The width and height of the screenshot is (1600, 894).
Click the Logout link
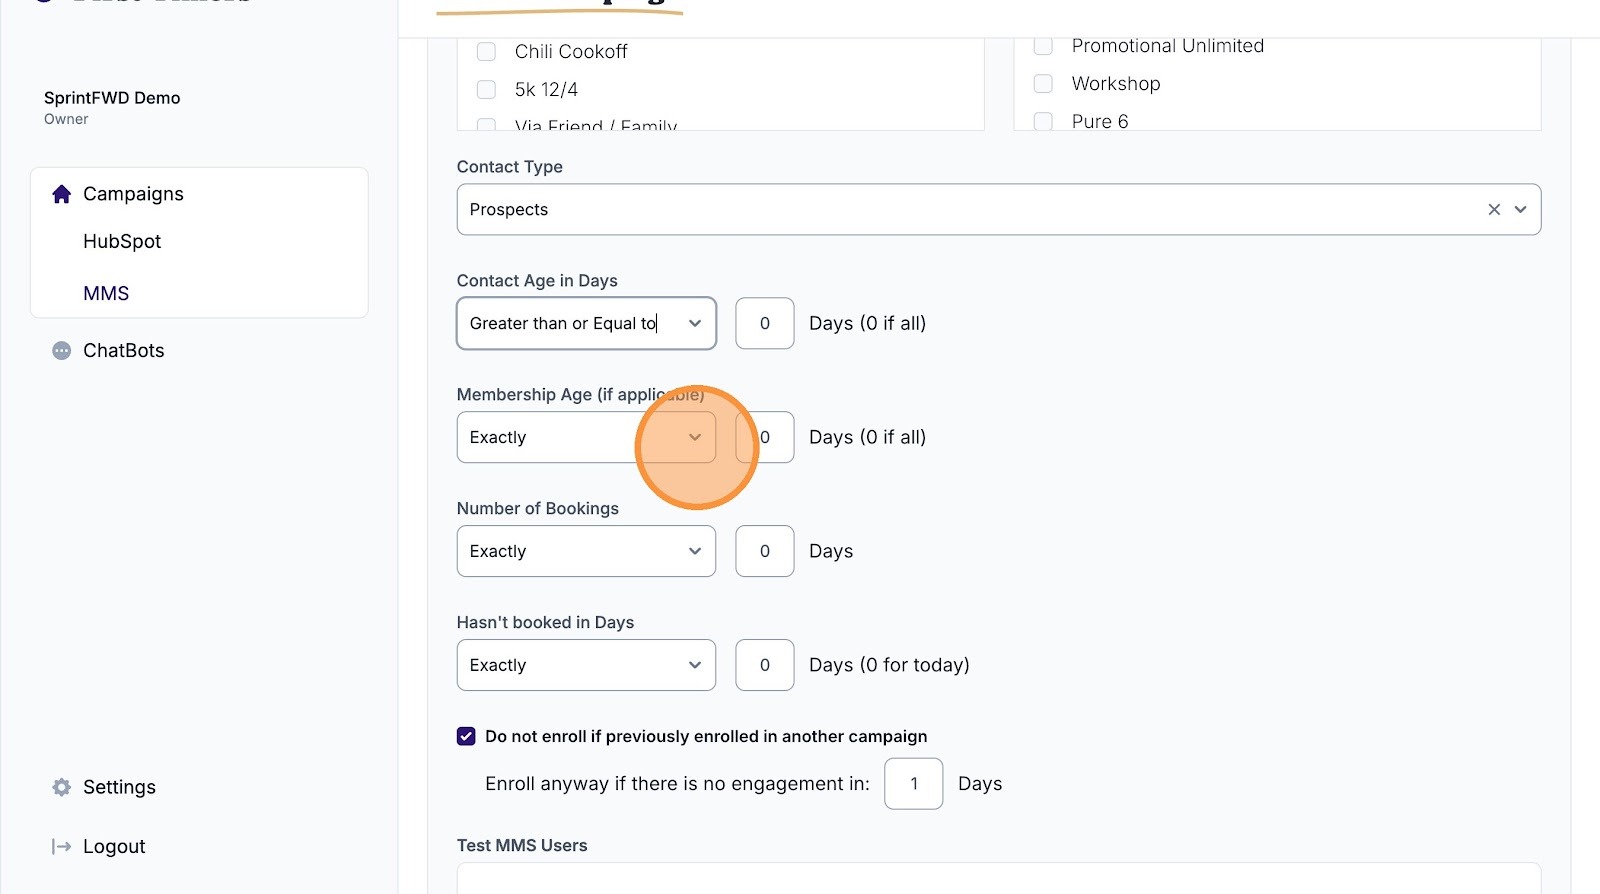[114, 847]
